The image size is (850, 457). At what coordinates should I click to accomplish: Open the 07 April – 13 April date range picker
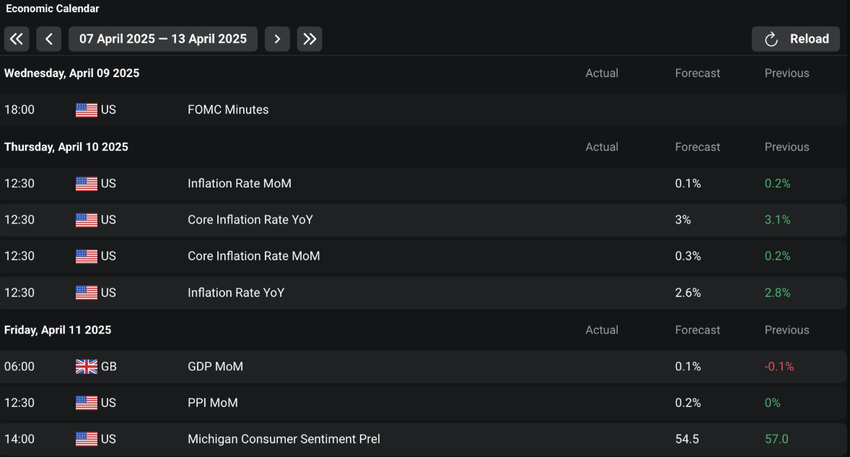pos(163,39)
